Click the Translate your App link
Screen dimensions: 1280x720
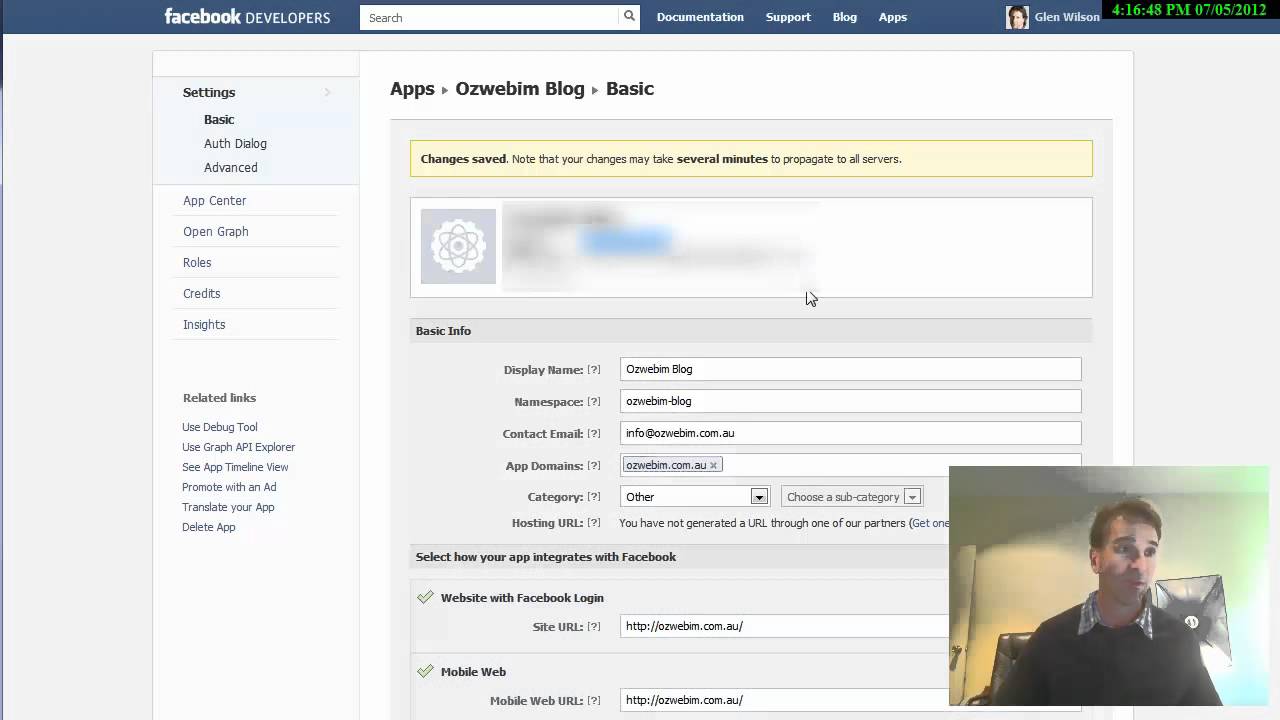pos(228,507)
